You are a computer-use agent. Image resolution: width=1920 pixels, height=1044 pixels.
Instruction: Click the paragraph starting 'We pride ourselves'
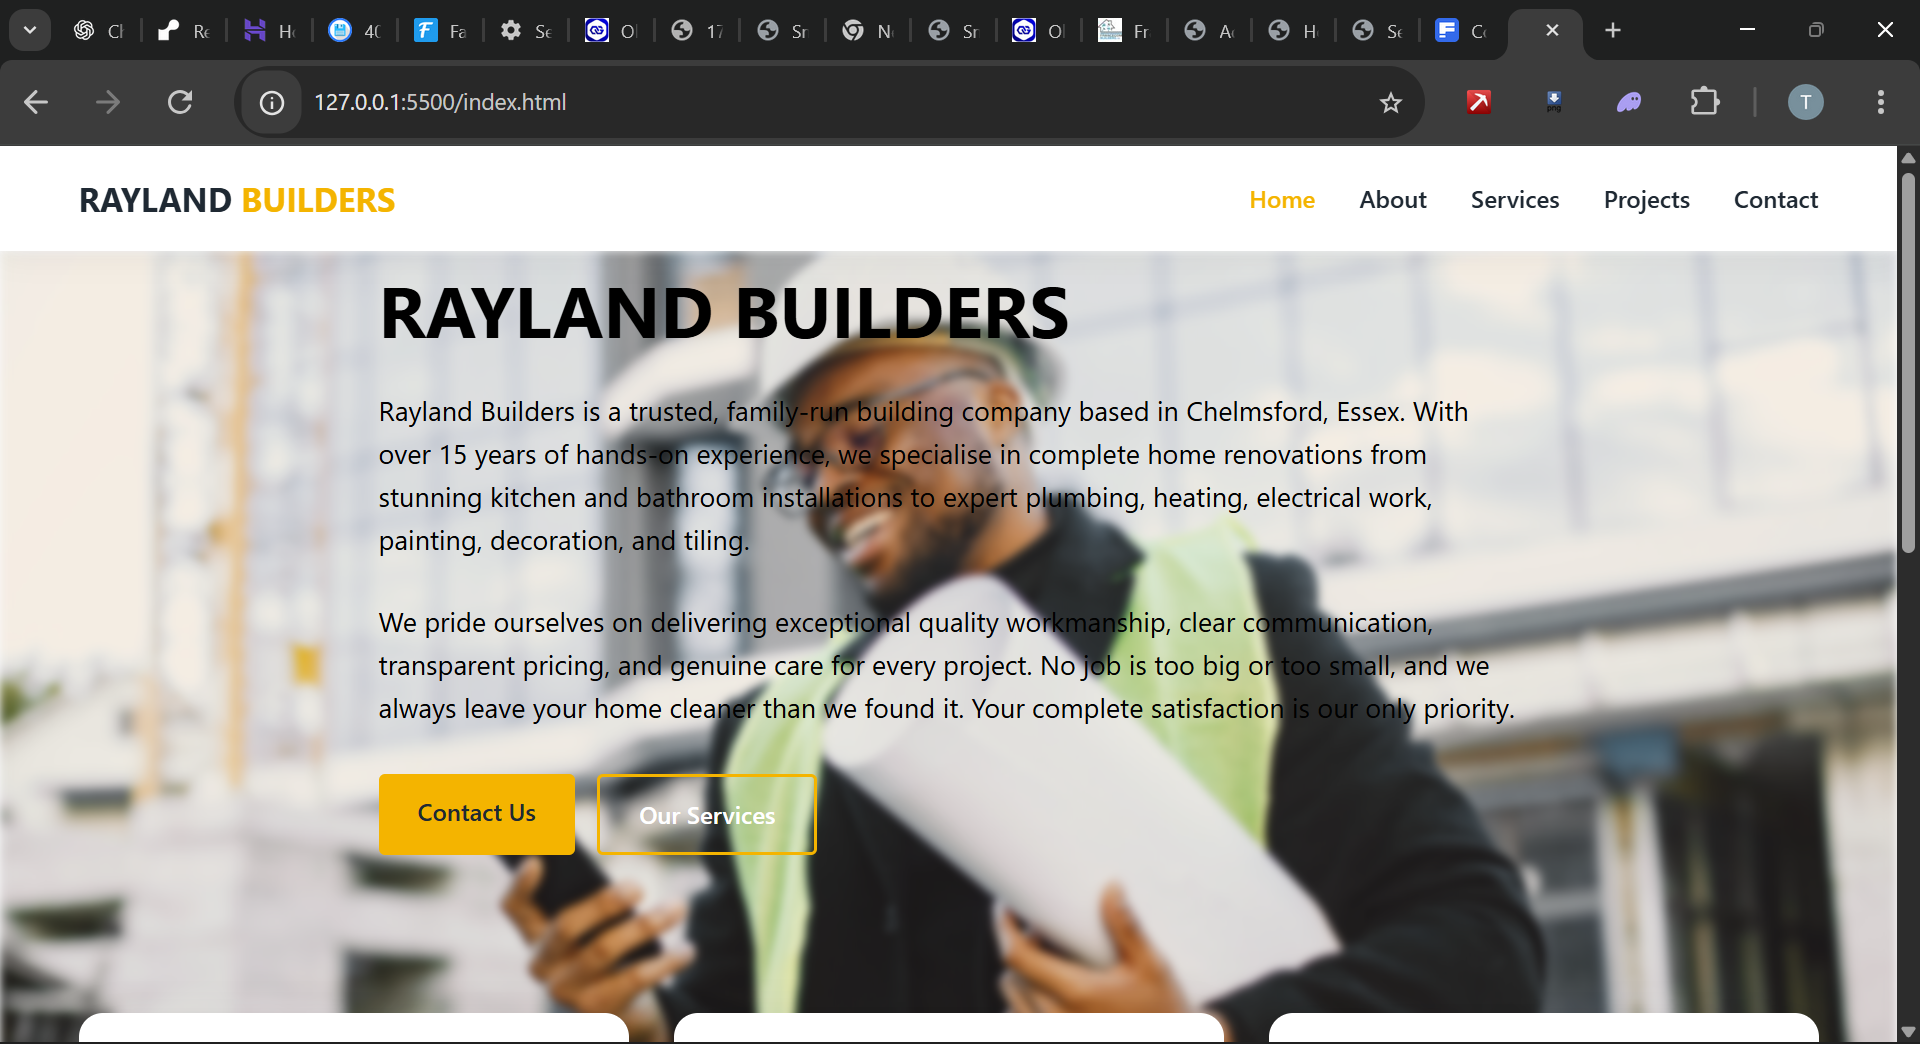[946, 666]
